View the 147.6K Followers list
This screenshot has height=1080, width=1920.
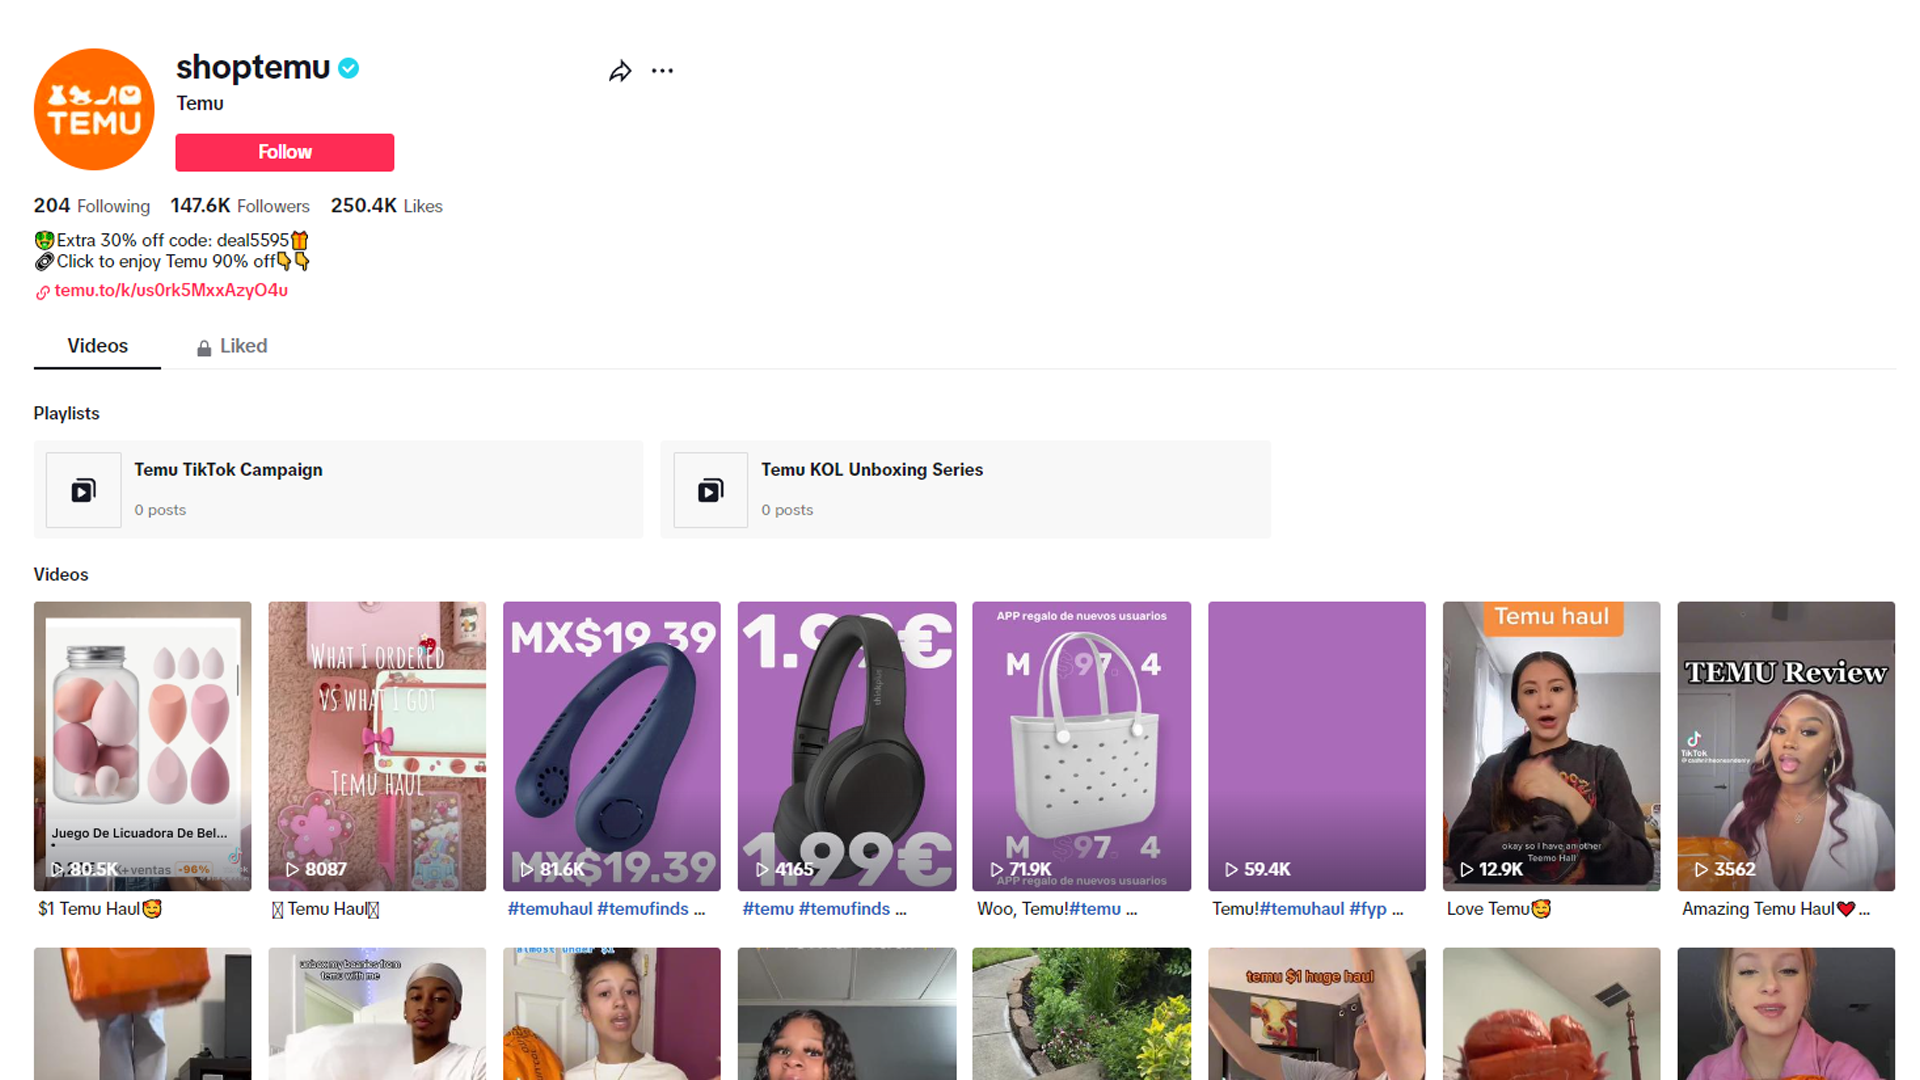click(240, 206)
